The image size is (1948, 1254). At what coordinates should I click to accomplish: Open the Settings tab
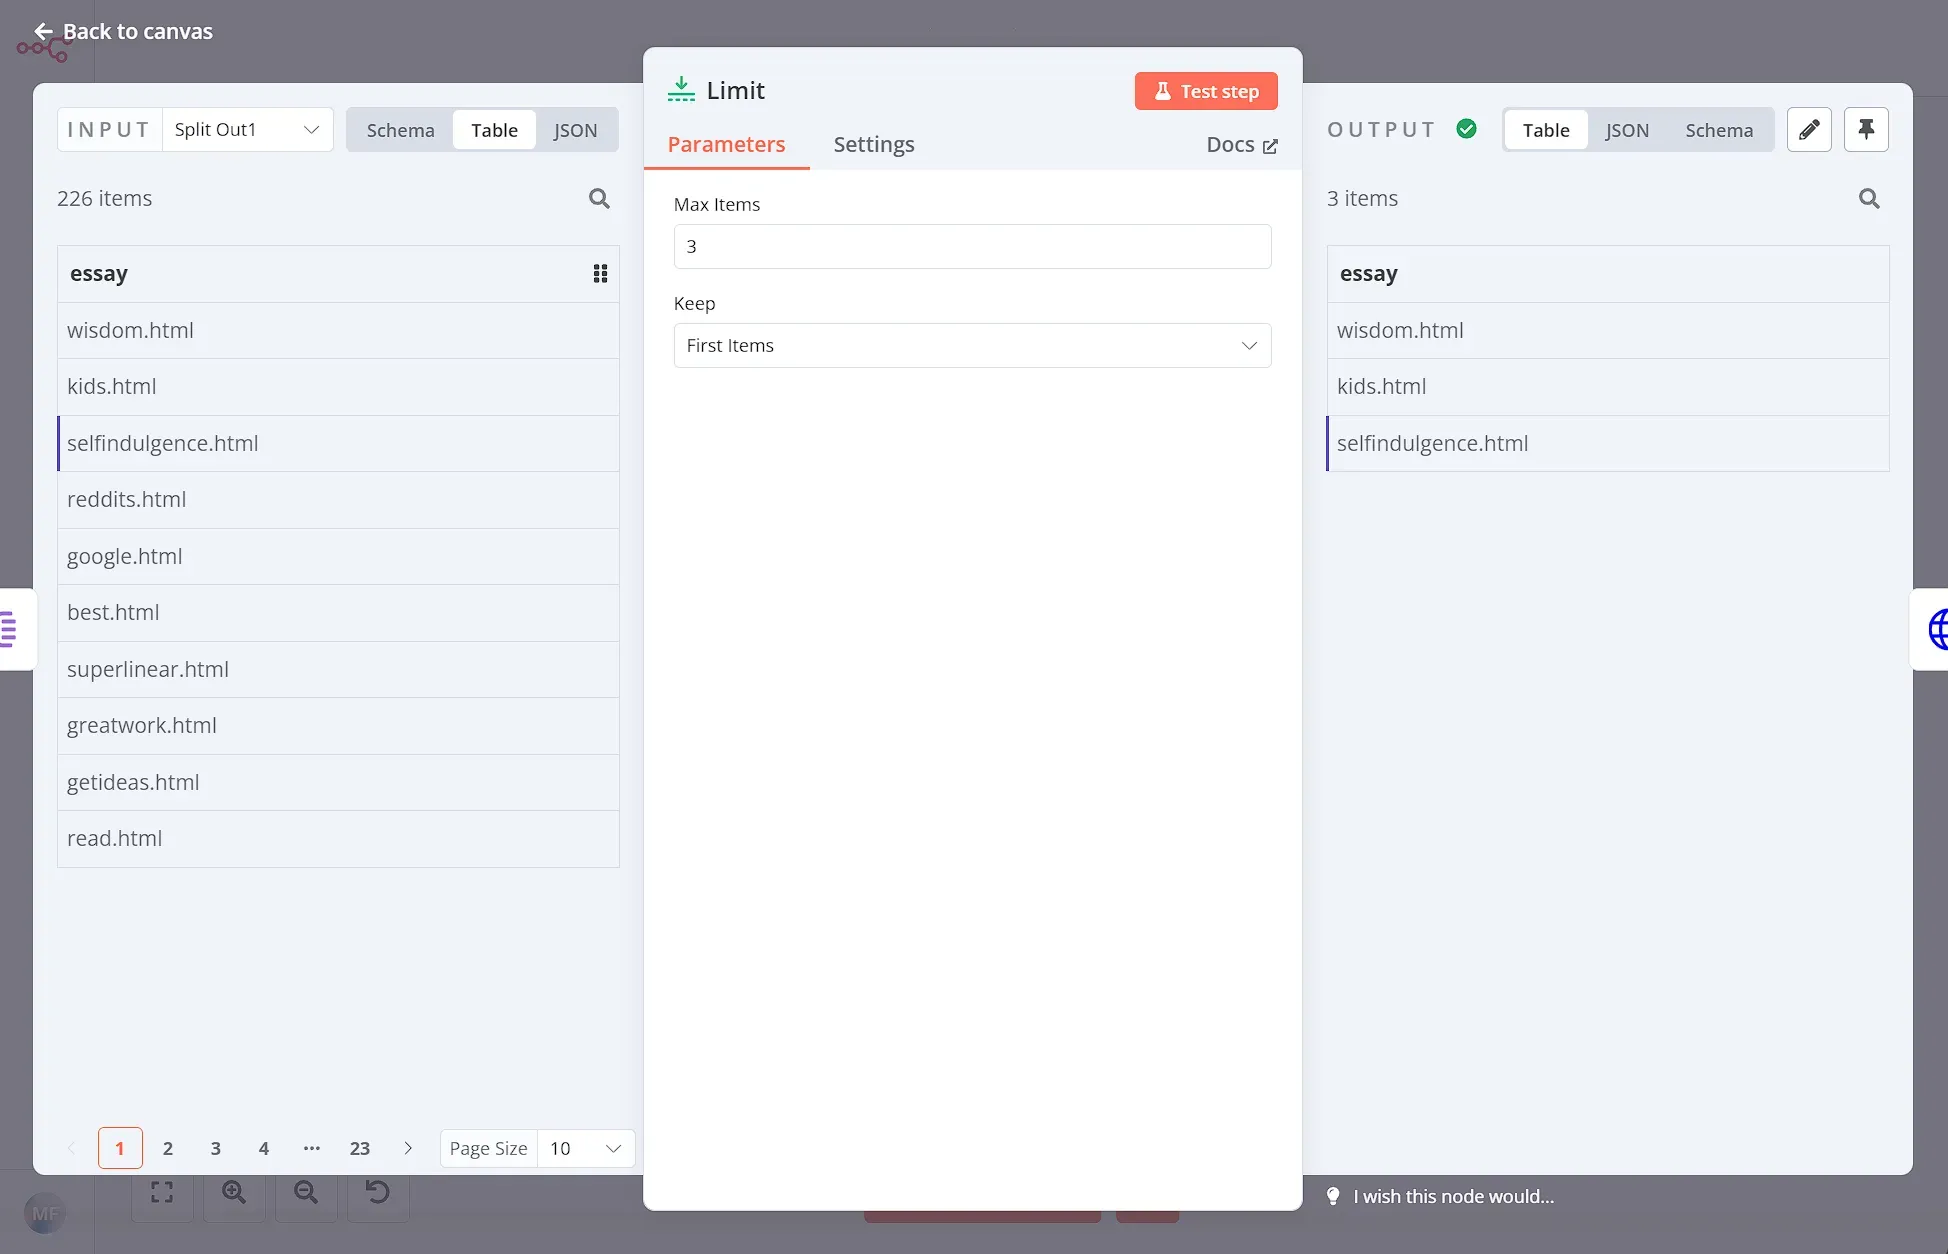click(873, 145)
